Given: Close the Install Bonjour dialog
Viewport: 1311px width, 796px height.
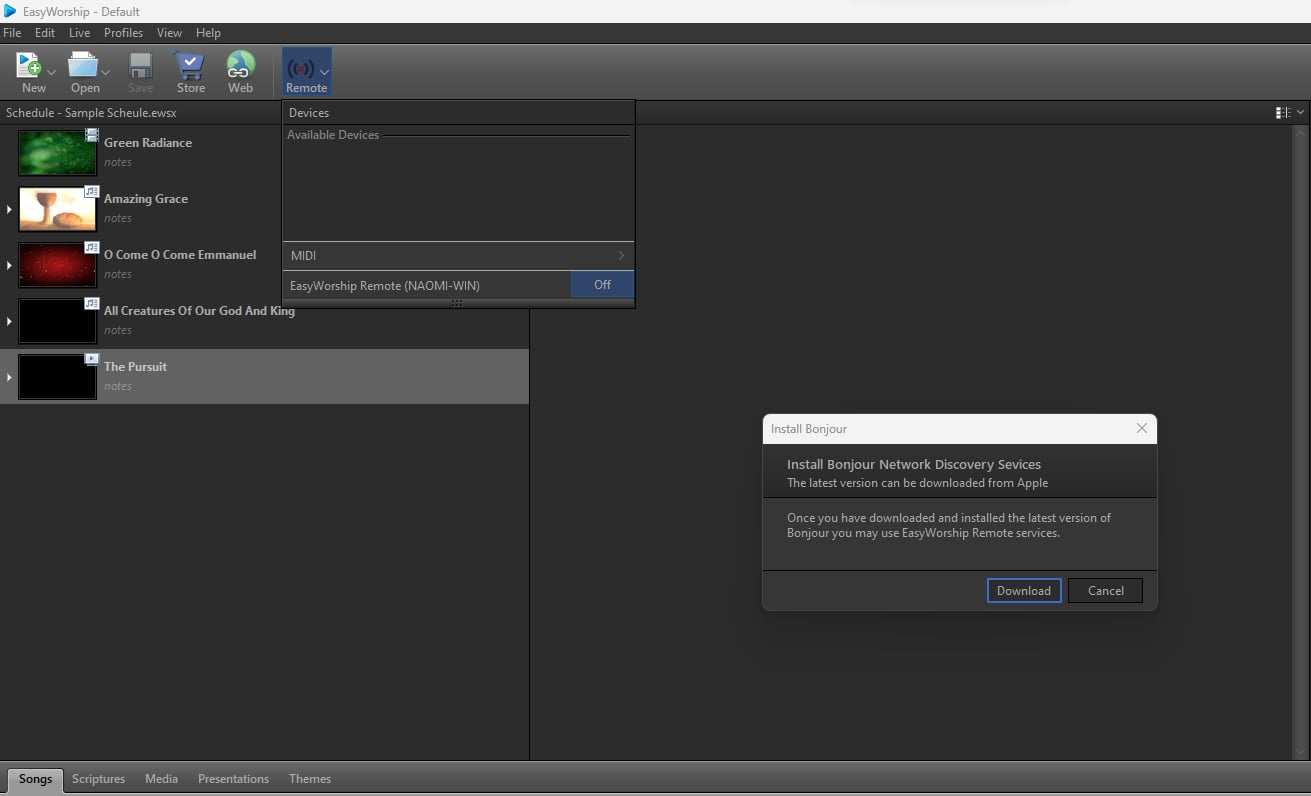Looking at the screenshot, I should (1142, 428).
